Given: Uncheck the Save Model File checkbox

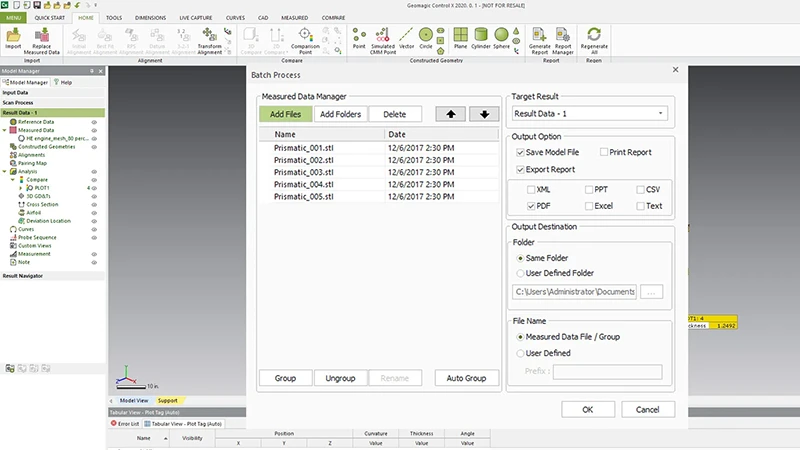Looking at the screenshot, I should click(x=521, y=152).
